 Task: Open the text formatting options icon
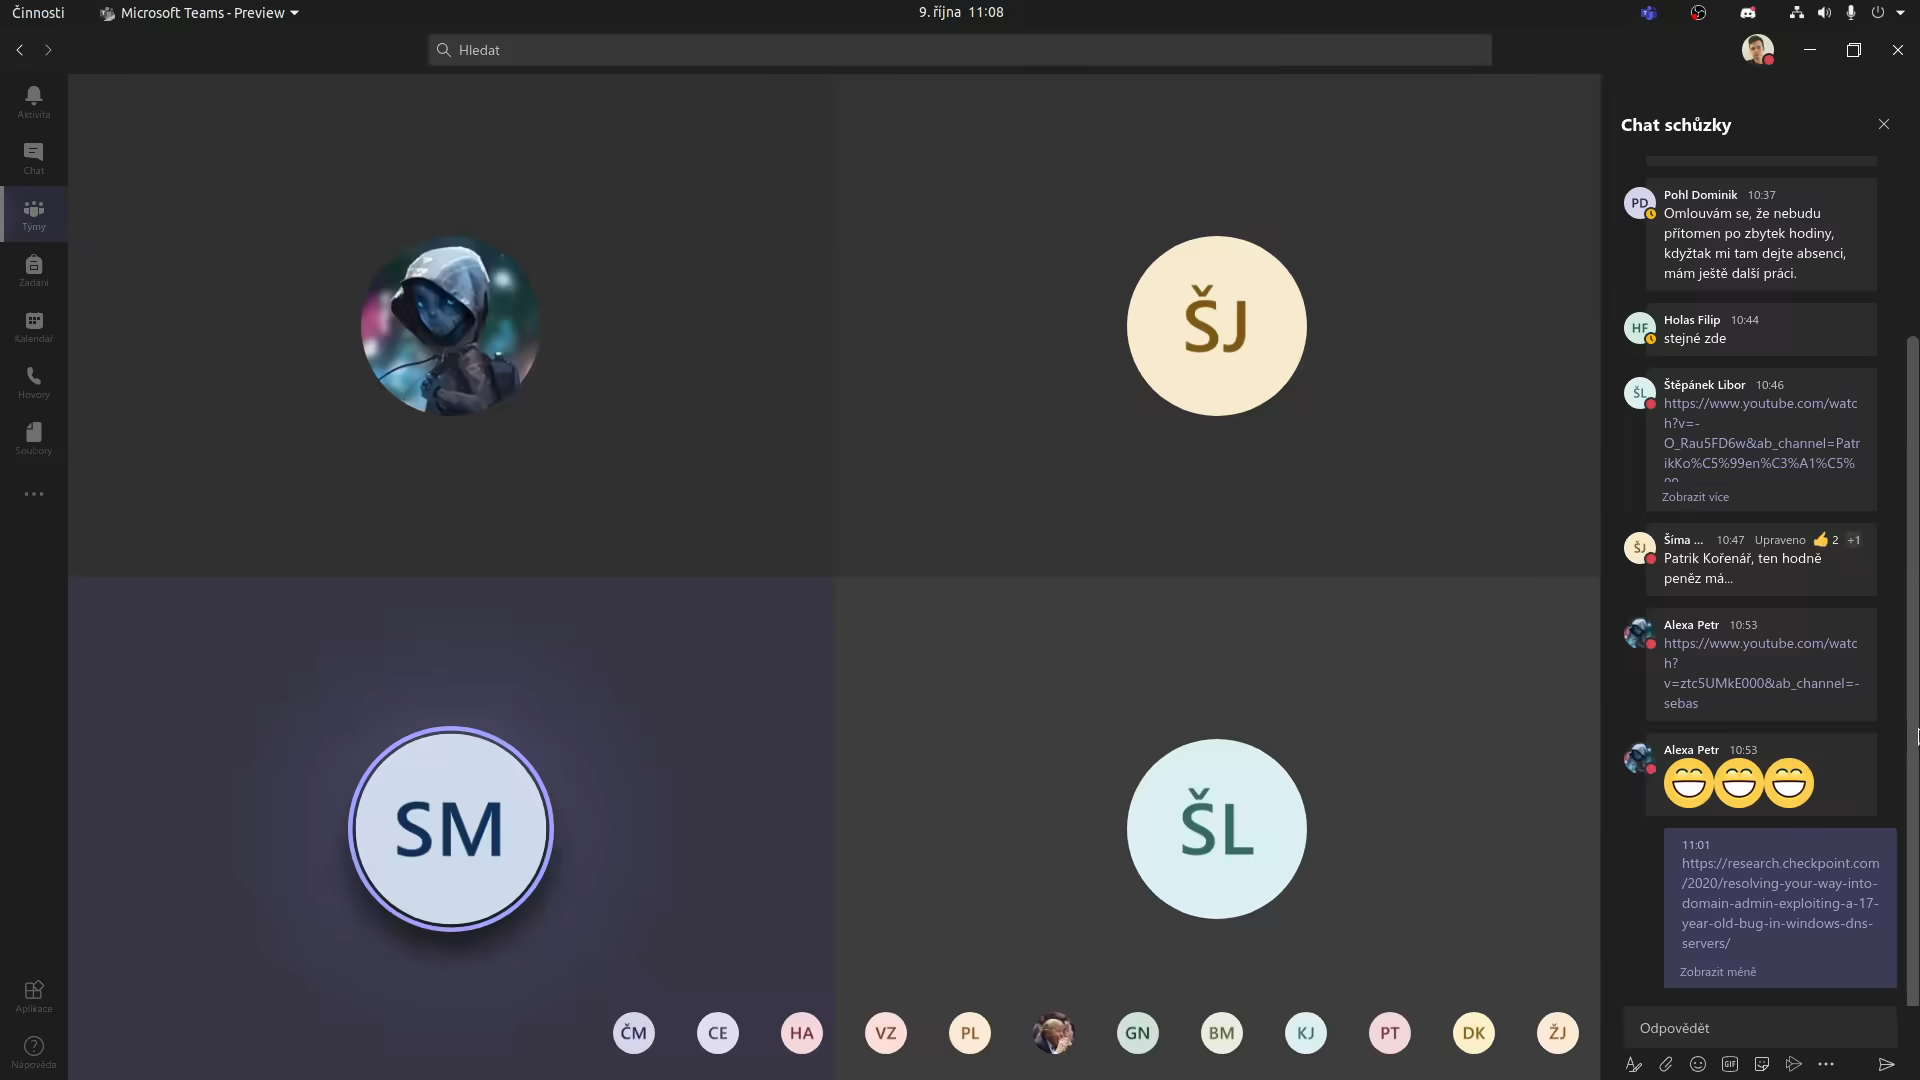[x=1634, y=1064]
